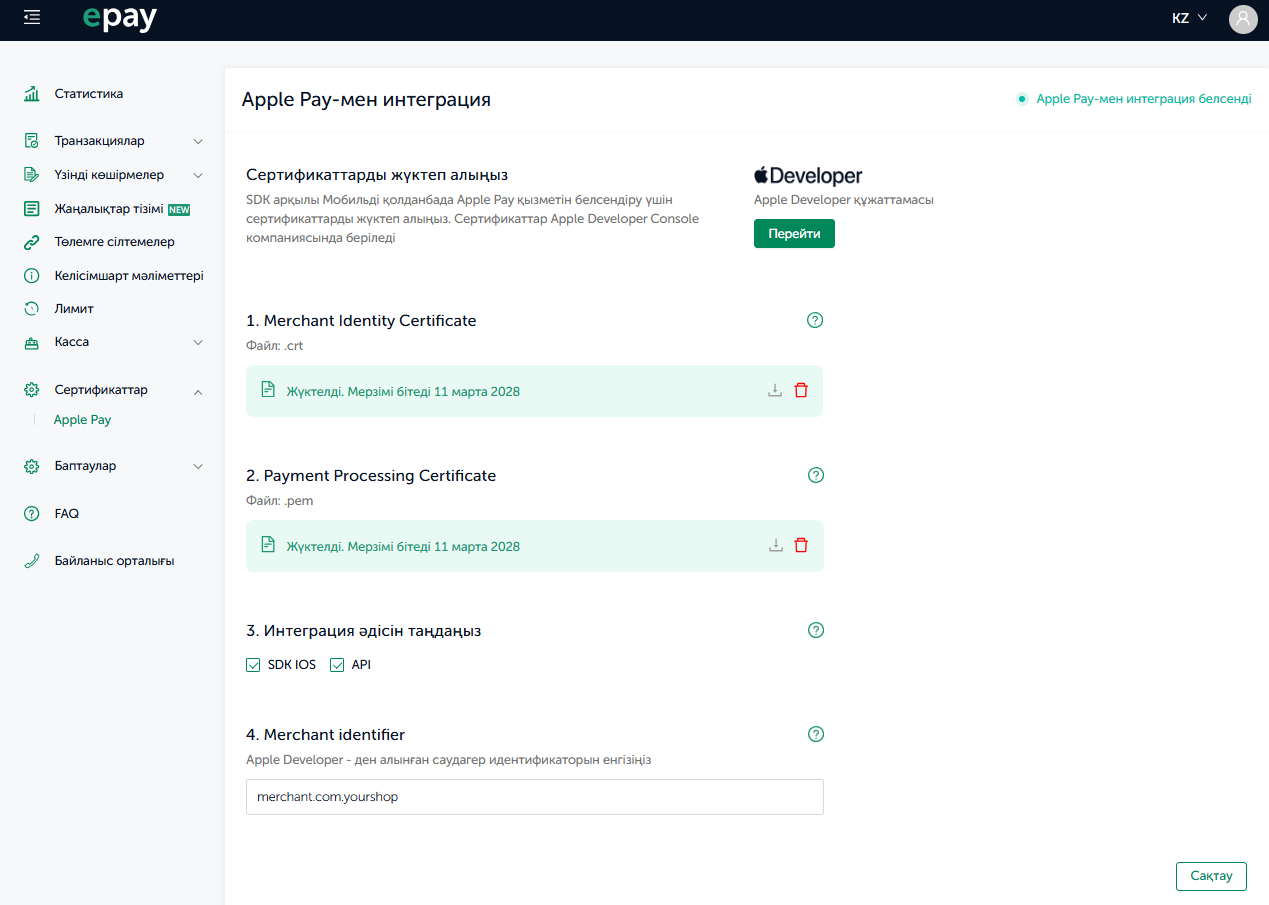This screenshot has width=1269, height=905.
Task: Save settings with the Сақтау button
Action: point(1211,876)
